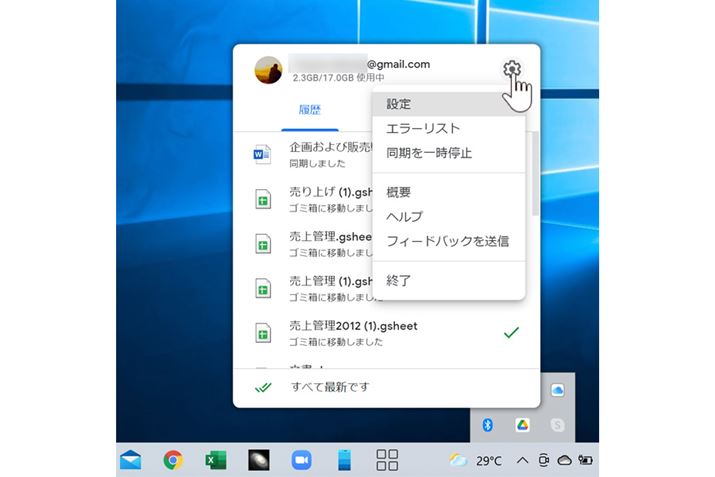
Task: Select 終了 to quit Google Drive
Action: [399, 280]
